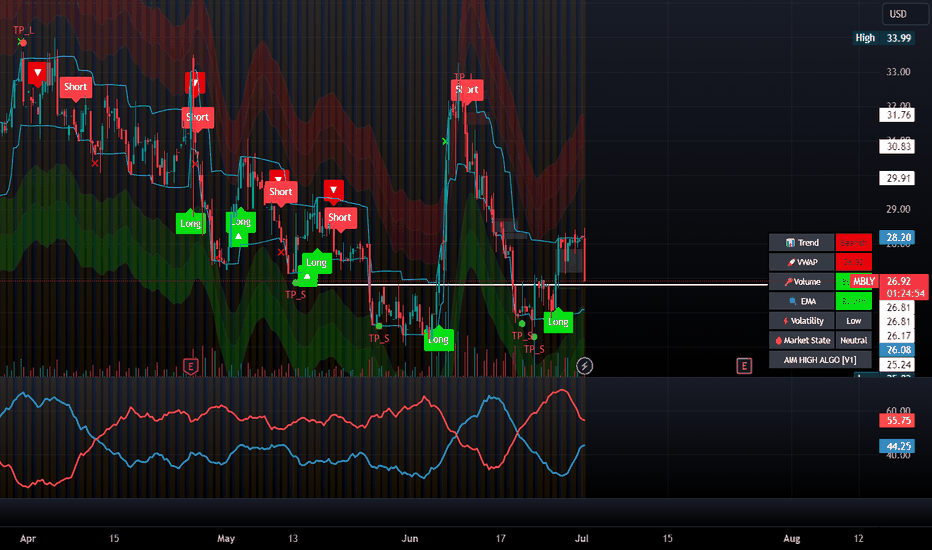Click the Jul label on the time axis

pyautogui.click(x=582, y=539)
